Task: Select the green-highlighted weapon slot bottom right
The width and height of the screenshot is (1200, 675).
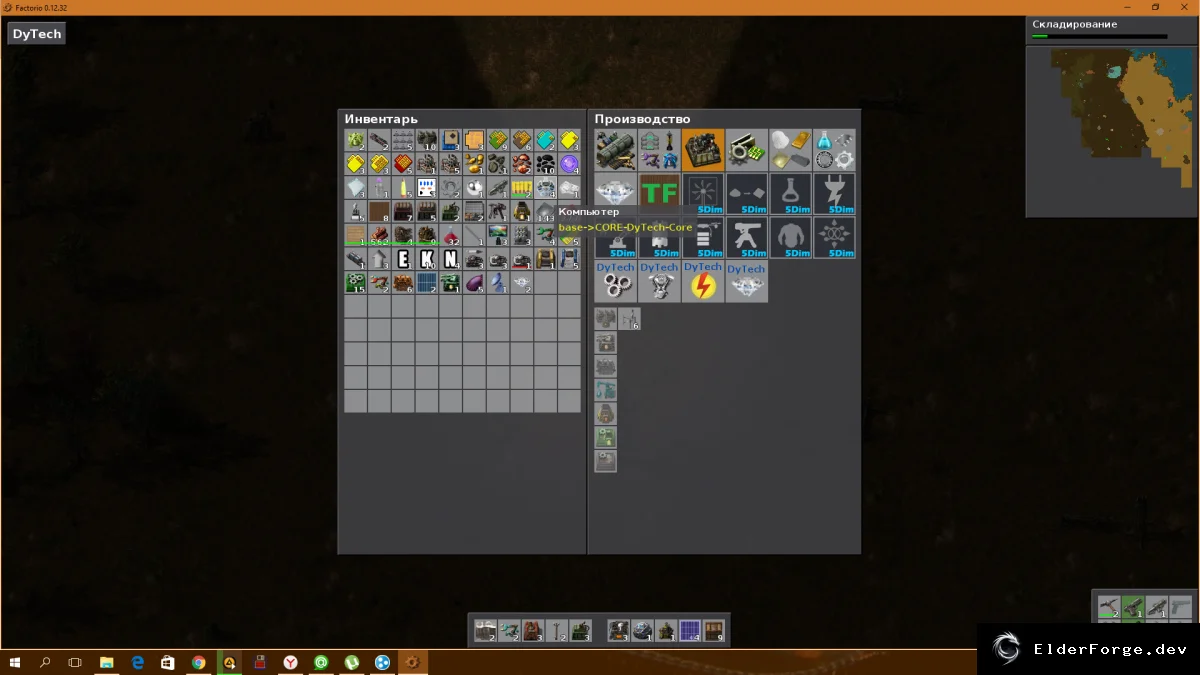Action: pos(1132,606)
